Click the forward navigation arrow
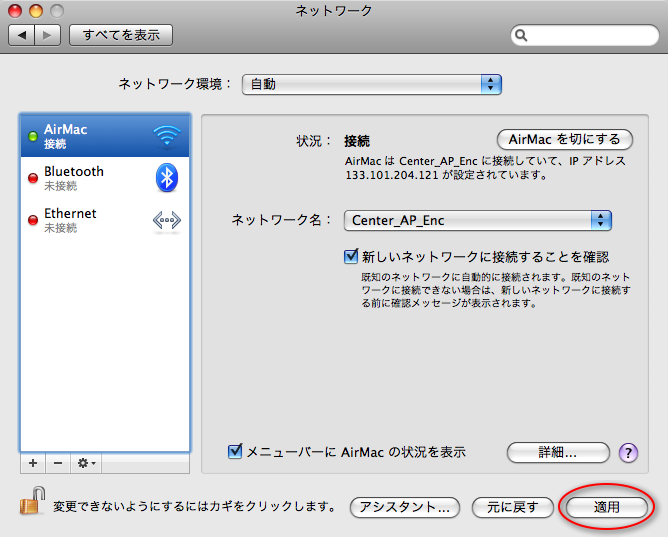This screenshot has width=668, height=537. [x=47, y=35]
